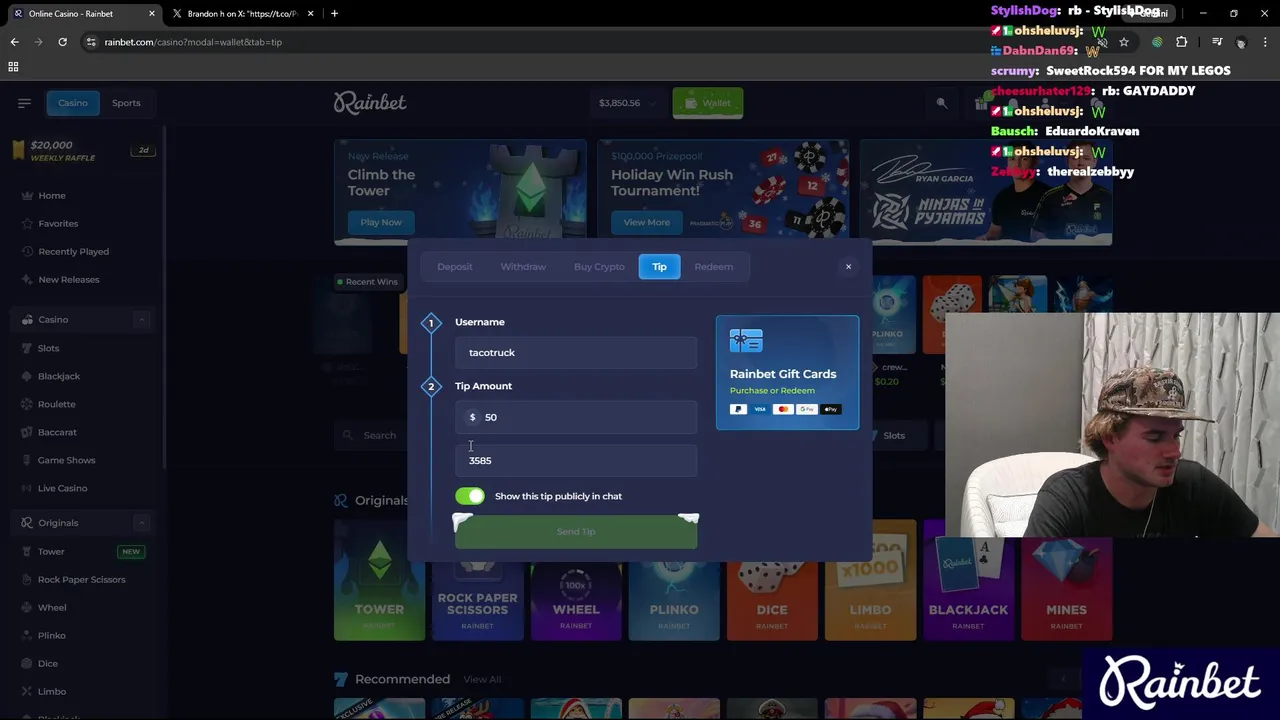Image resolution: width=1280 pixels, height=720 pixels.
Task: Select the Casino mode button
Action: tap(72, 103)
